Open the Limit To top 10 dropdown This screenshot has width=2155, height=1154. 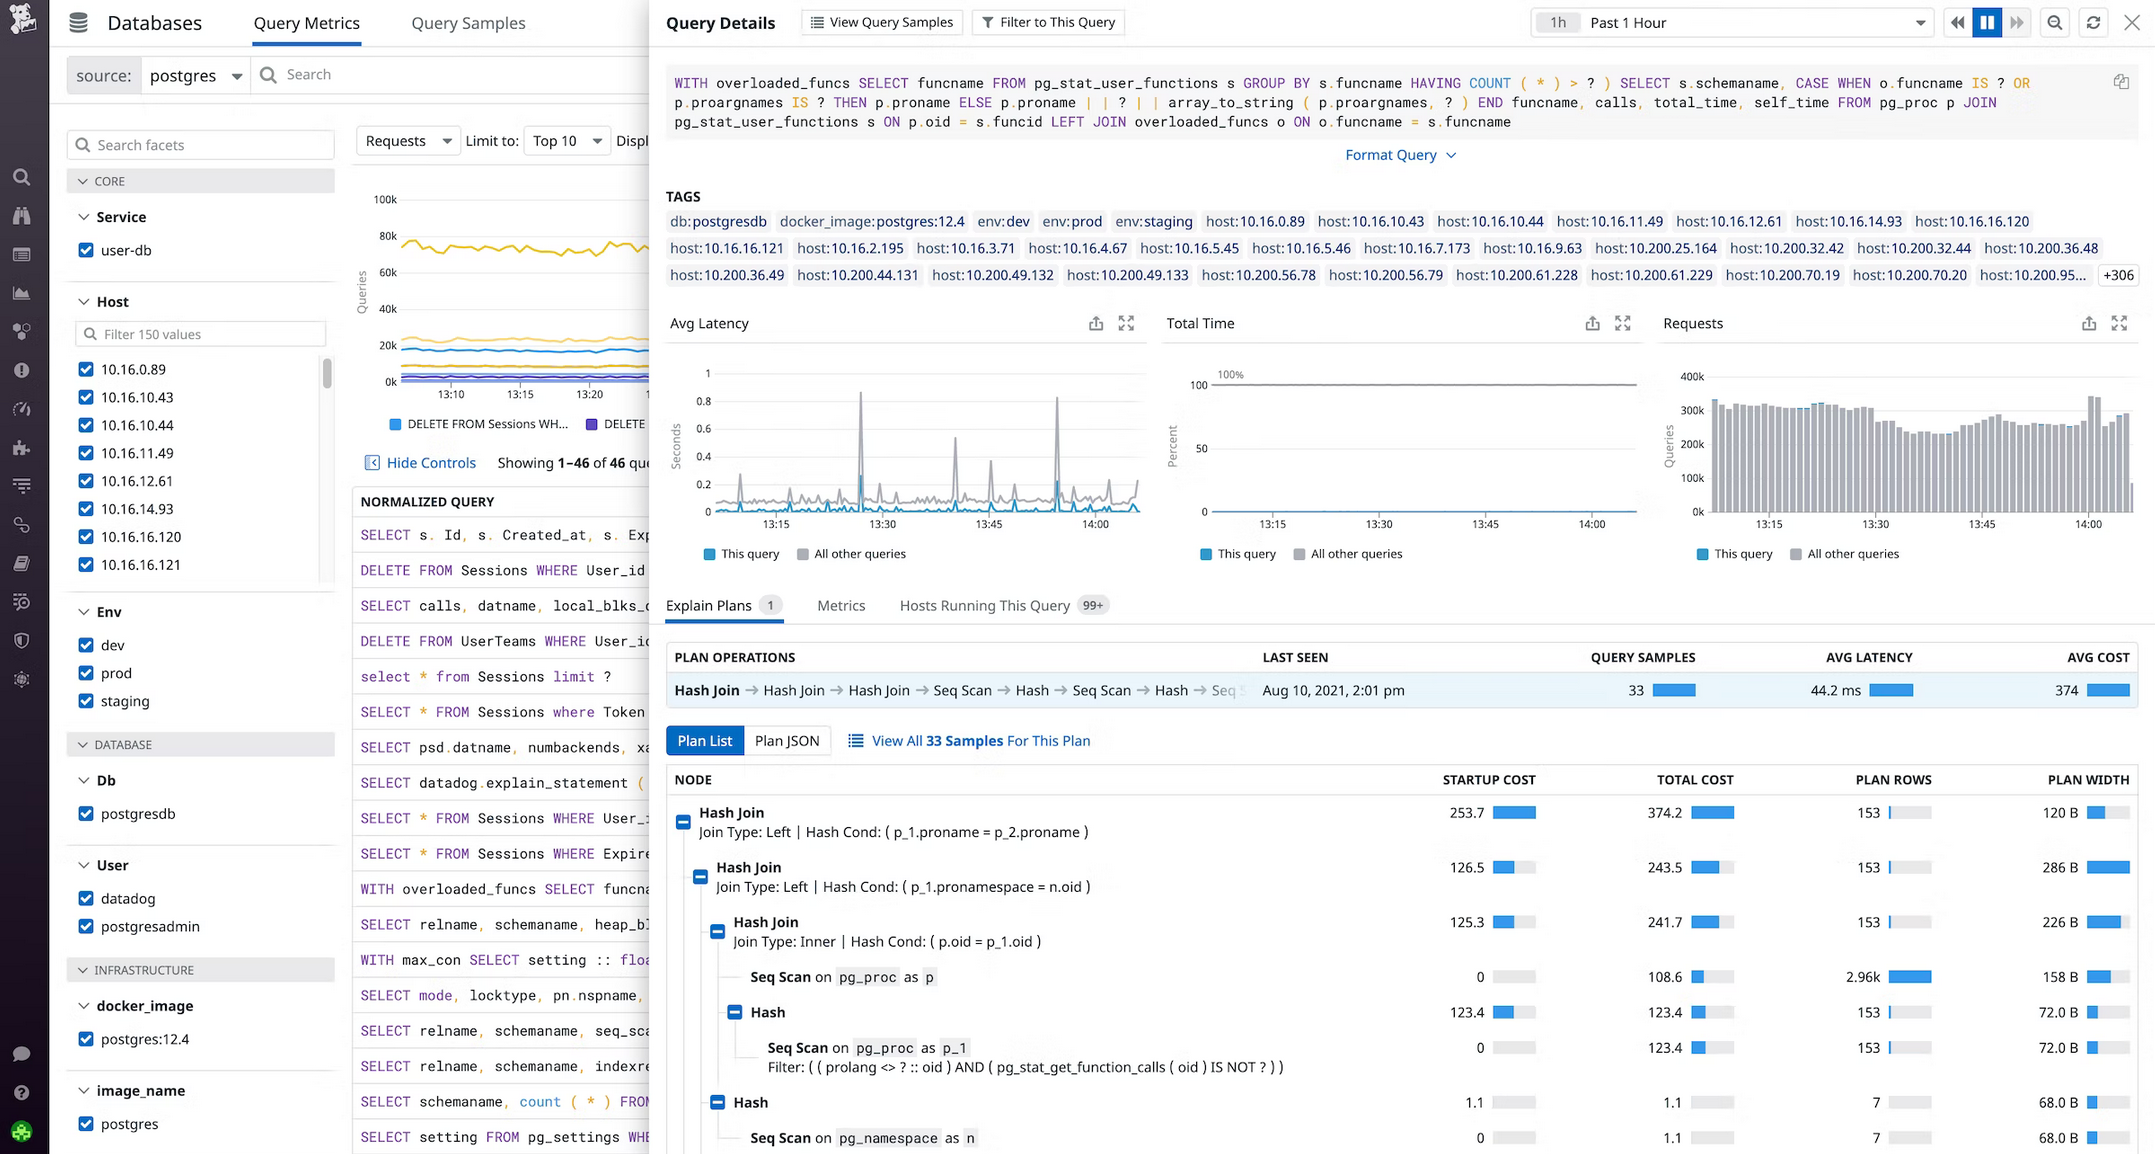564,138
